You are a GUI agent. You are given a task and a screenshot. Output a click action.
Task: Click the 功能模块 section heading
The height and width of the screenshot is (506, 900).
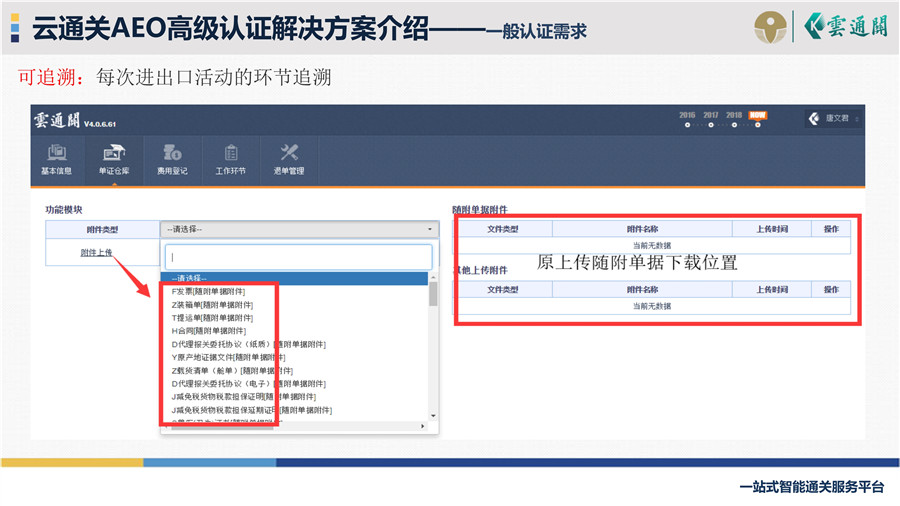click(x=64, y=210)
